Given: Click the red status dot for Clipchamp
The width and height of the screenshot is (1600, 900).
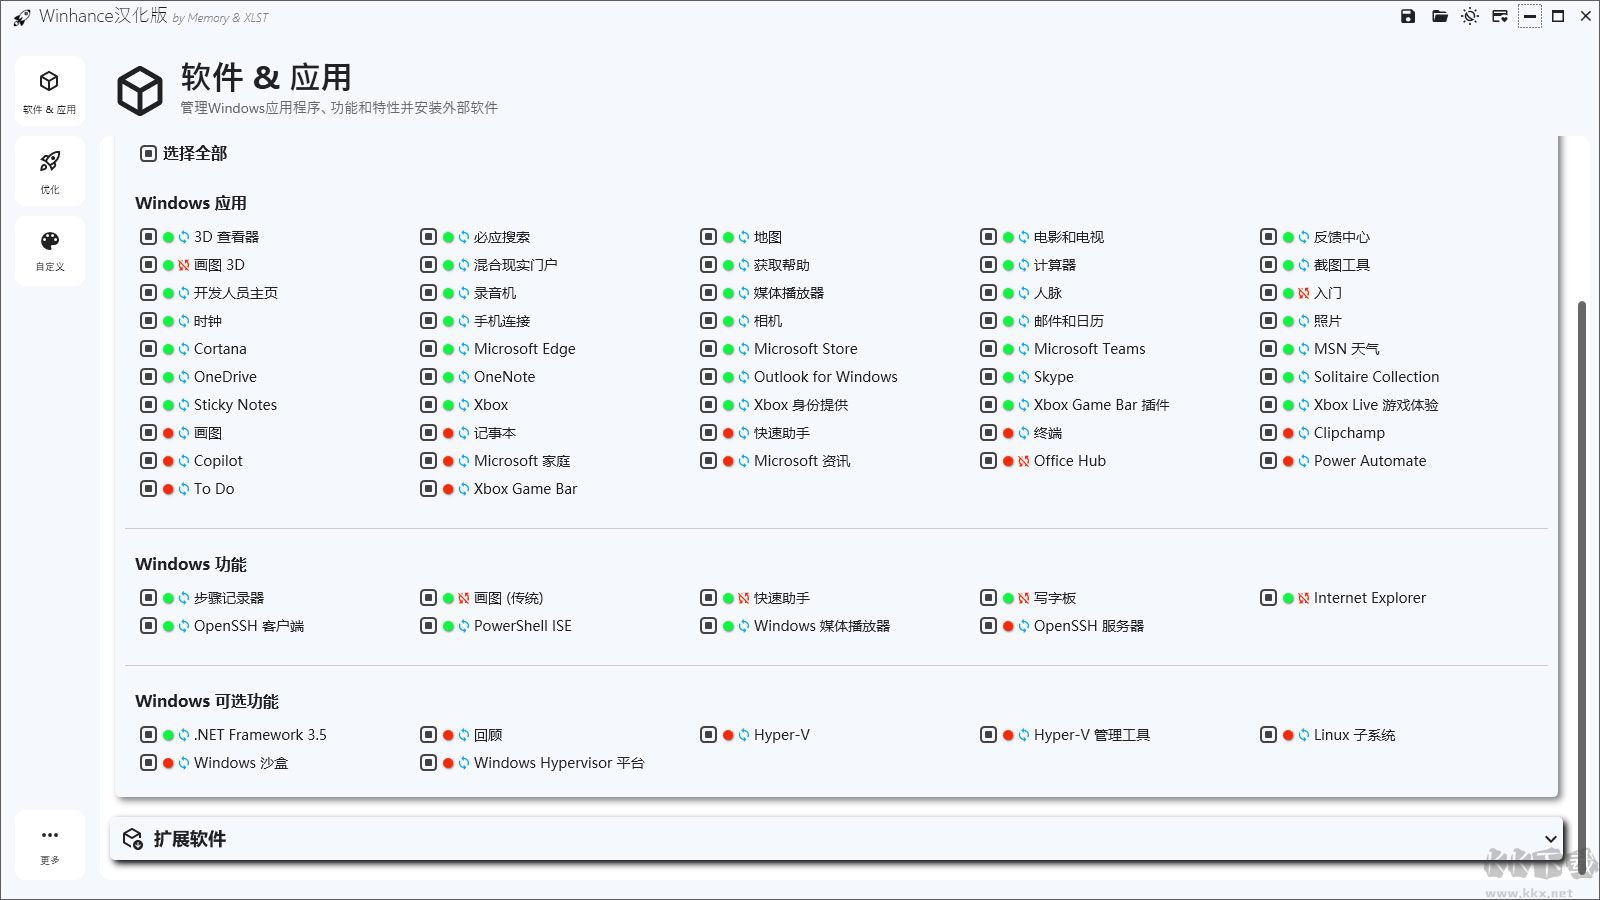Looking at the screenshot, I should pos(1288,433).
